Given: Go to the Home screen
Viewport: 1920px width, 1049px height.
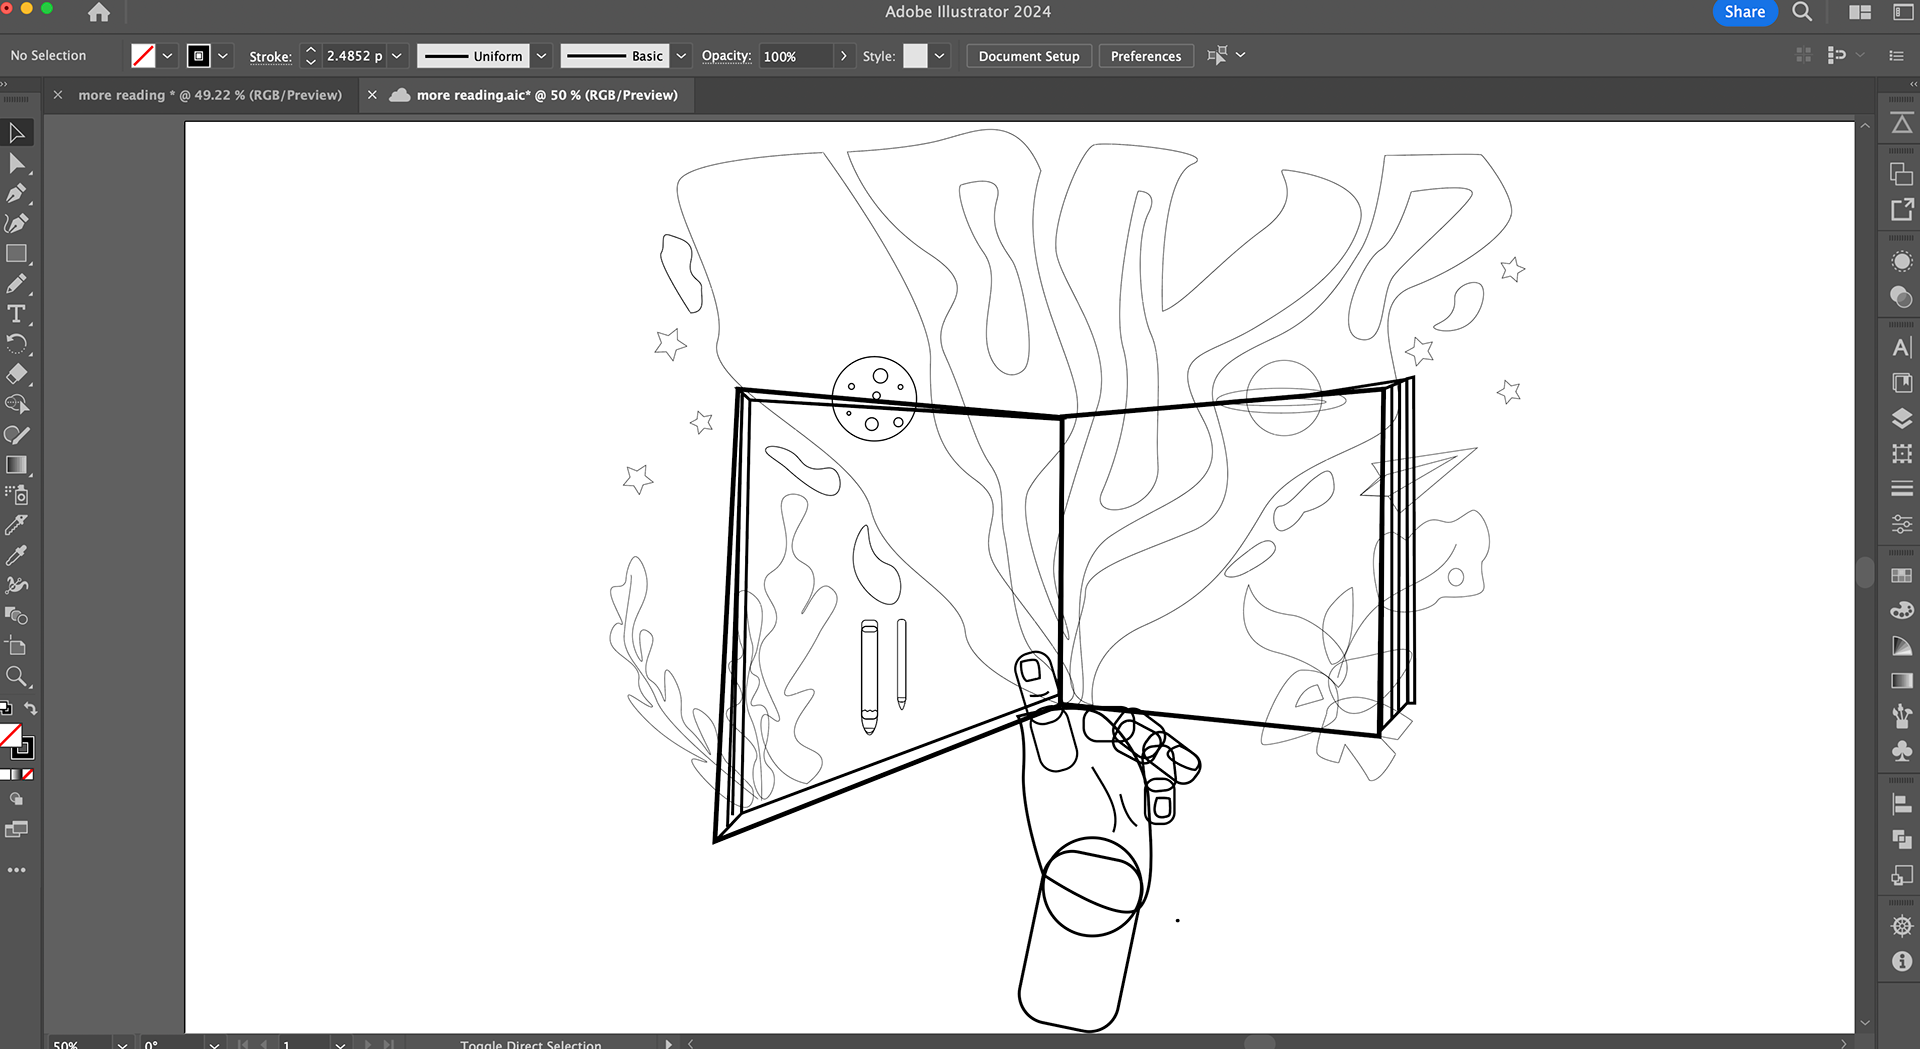Looking at the screenshot, I should tap(99, 12).
